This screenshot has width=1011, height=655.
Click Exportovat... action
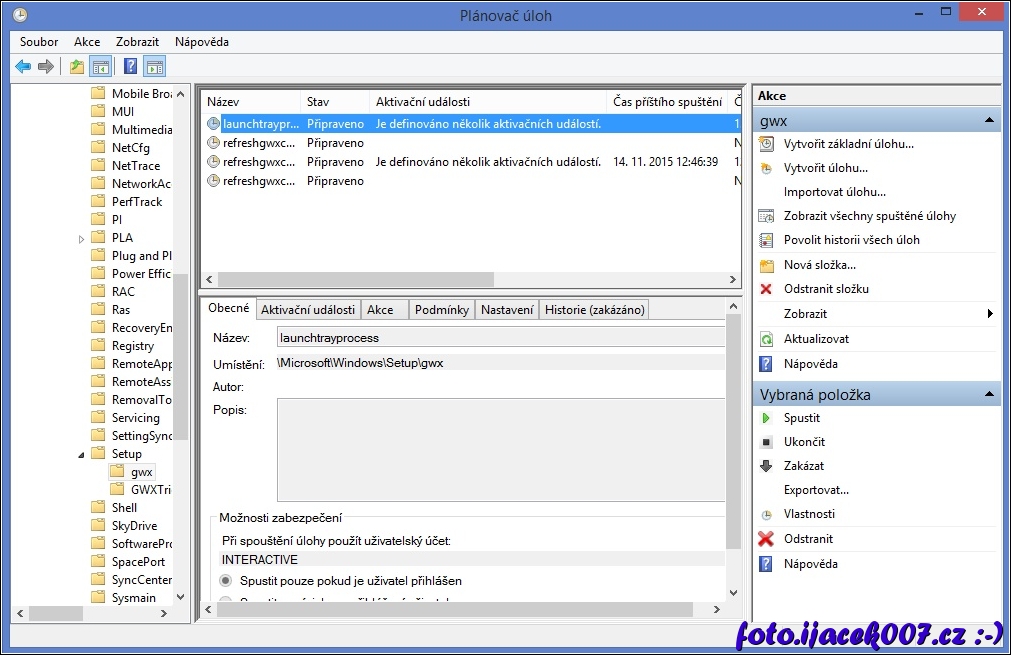(816, 490)
